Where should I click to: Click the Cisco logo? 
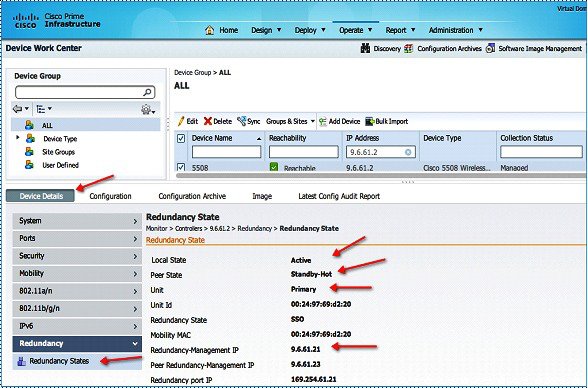[26, 21]
